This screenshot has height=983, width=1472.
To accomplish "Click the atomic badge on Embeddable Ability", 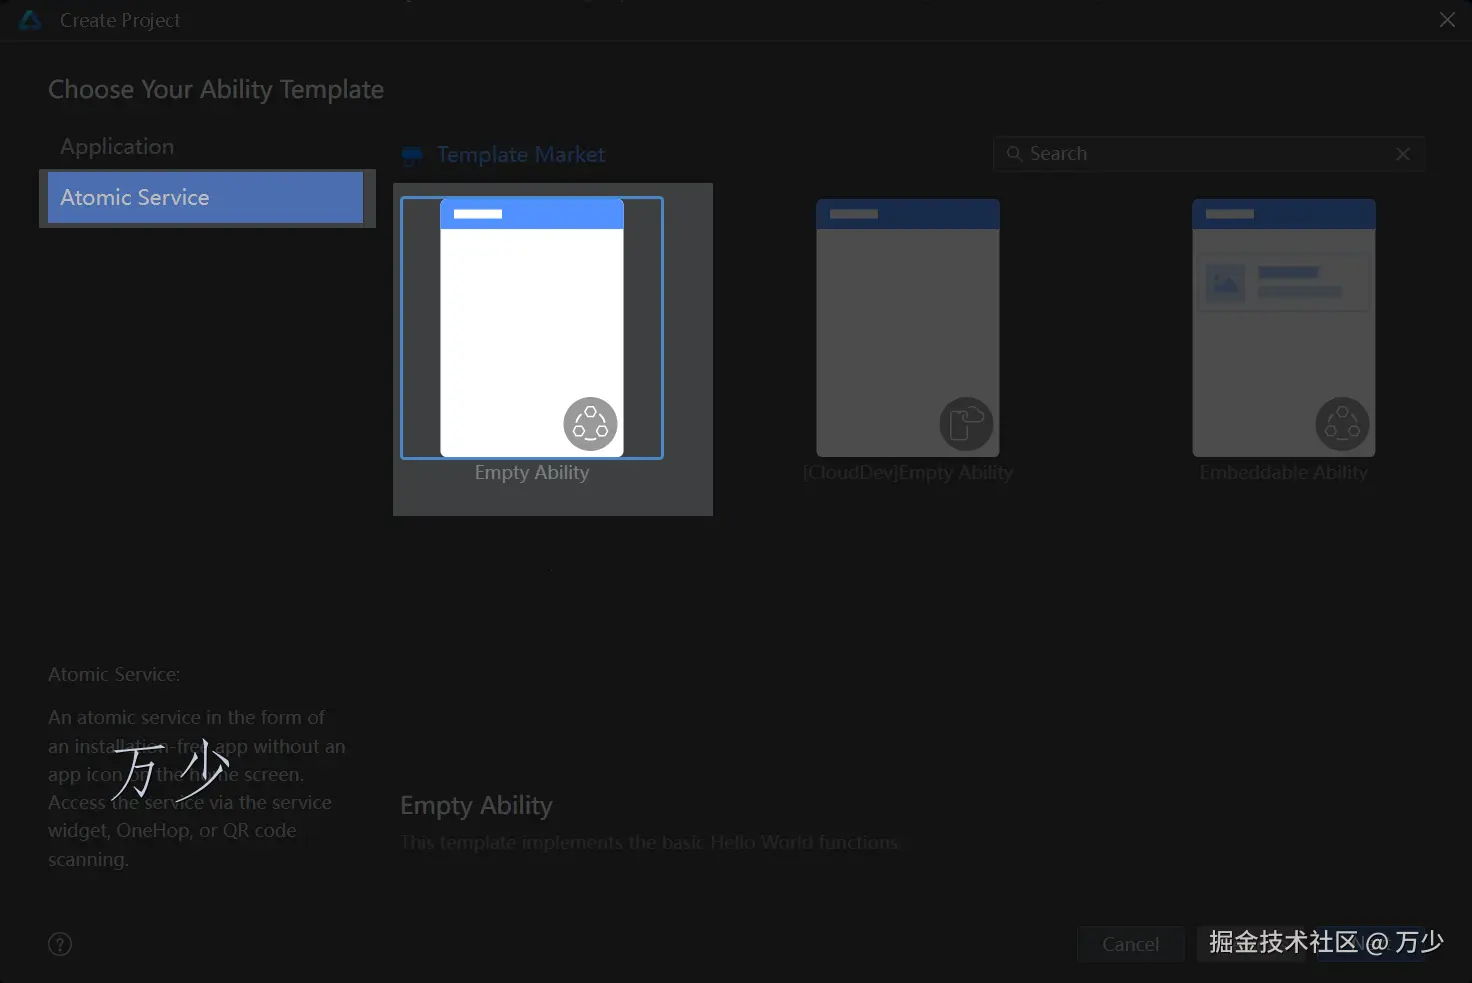I will (1342, 424).
